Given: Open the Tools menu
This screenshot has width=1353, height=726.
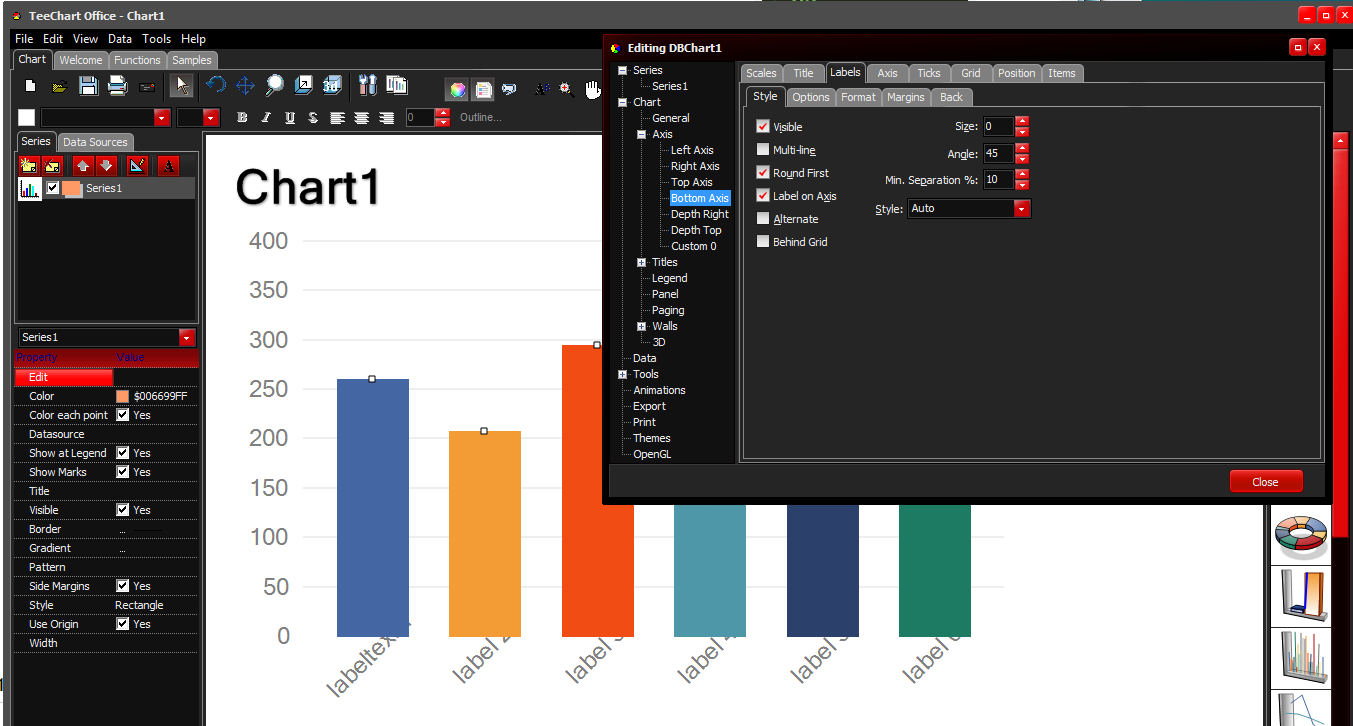Looking at the screenshot, I should coord(156,39).
